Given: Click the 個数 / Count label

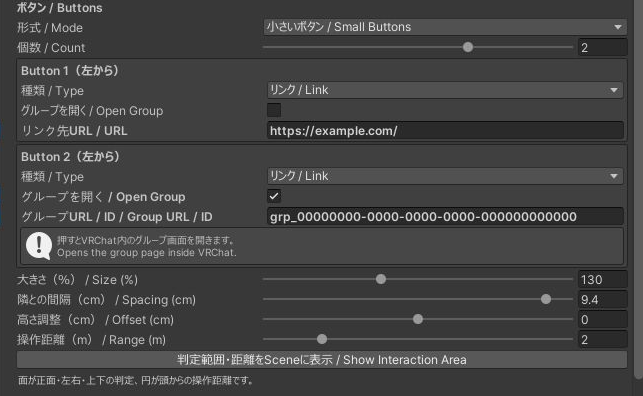Looking at the screenshot, I should (x=51, y=48).
